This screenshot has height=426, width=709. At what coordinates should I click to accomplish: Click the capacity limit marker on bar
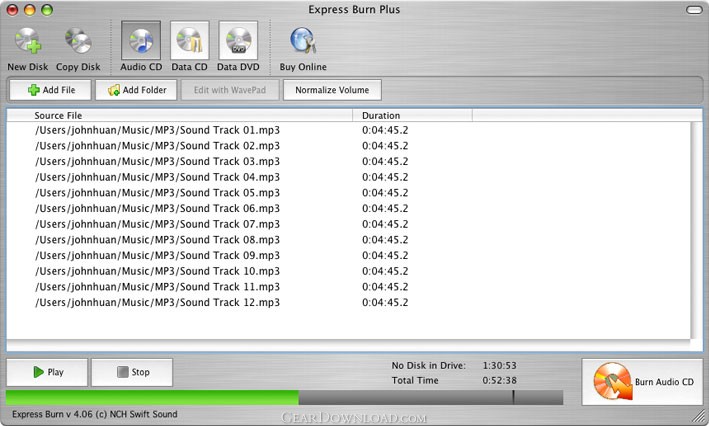513,397
